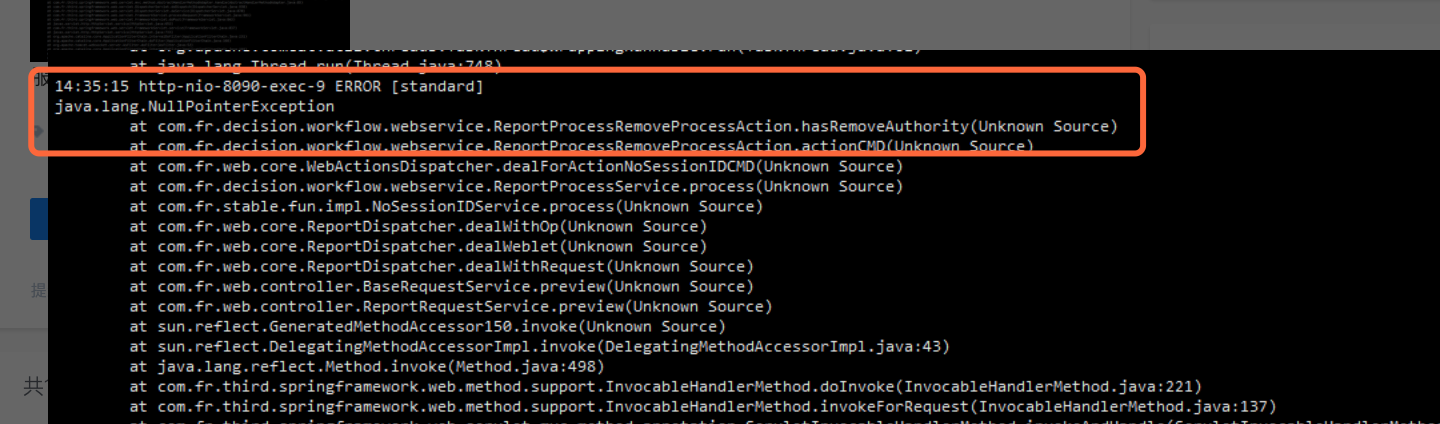Click the InvocableHandlerMethod.invokeForRequest line
The height and width of the screenshot is (424, 1440).
tap(702, 406)
